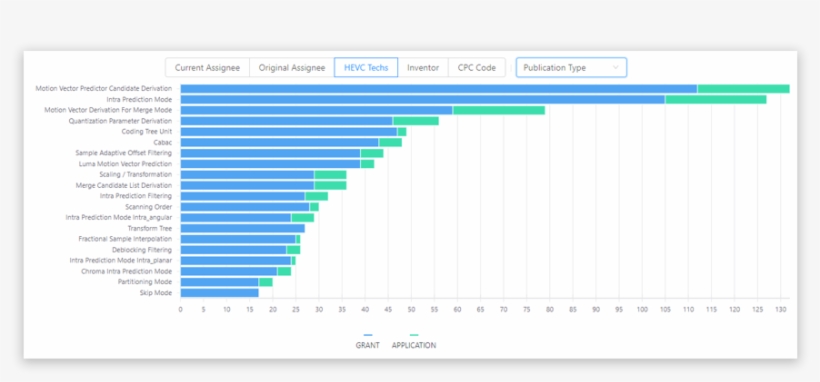Click the grant bar for Sample Adaptive Offset Filtering
820x382 pixels.
click(270, 153)
